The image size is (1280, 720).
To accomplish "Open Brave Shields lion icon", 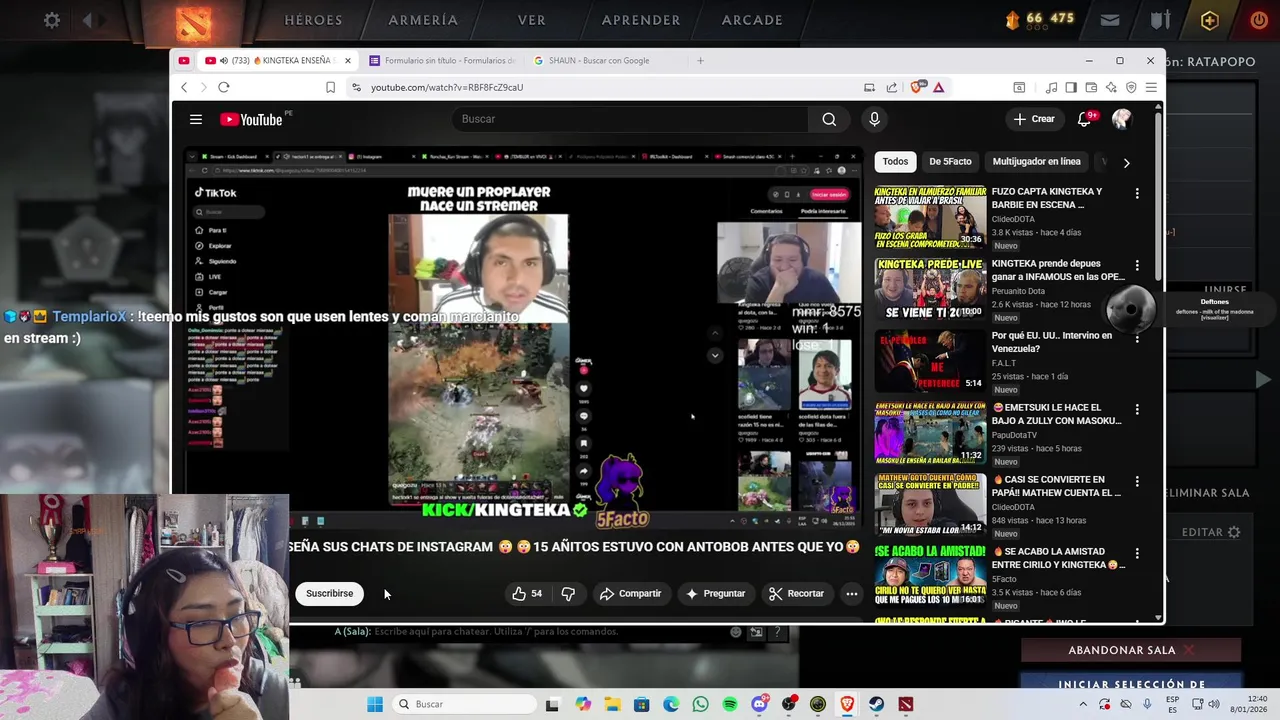I will (915, 87).
